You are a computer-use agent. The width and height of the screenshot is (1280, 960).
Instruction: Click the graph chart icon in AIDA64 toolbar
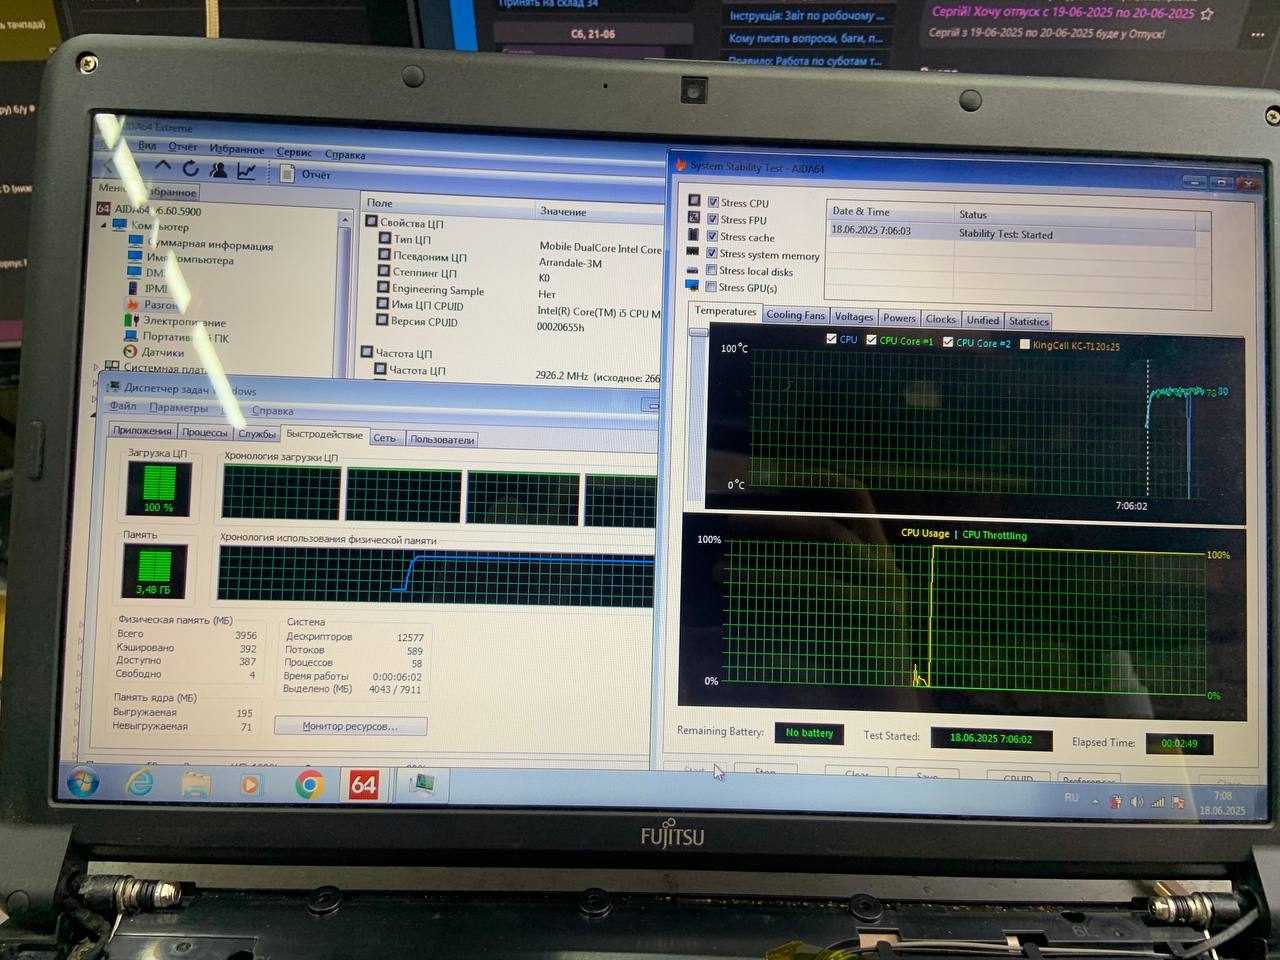tap(246, 171)
